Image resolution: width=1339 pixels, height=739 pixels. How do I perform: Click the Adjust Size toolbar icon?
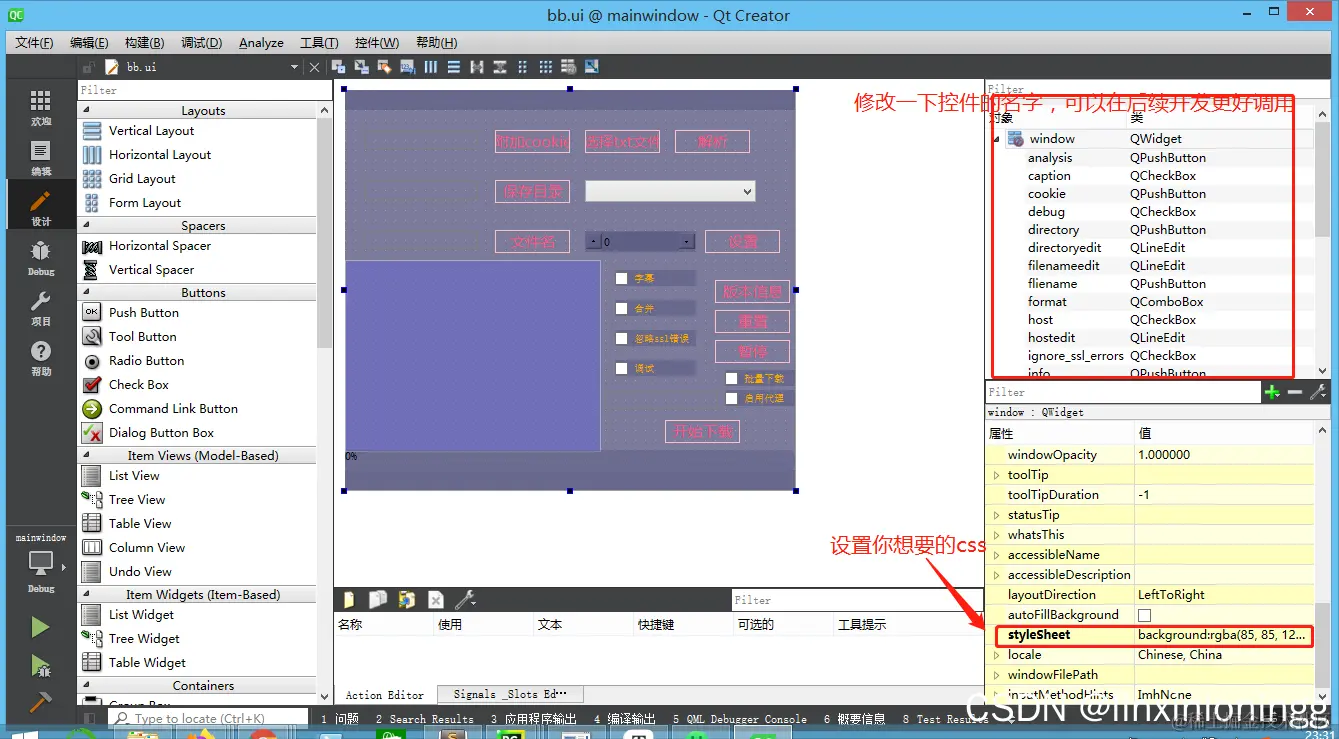pyautogui.click(x=592, y=67)
